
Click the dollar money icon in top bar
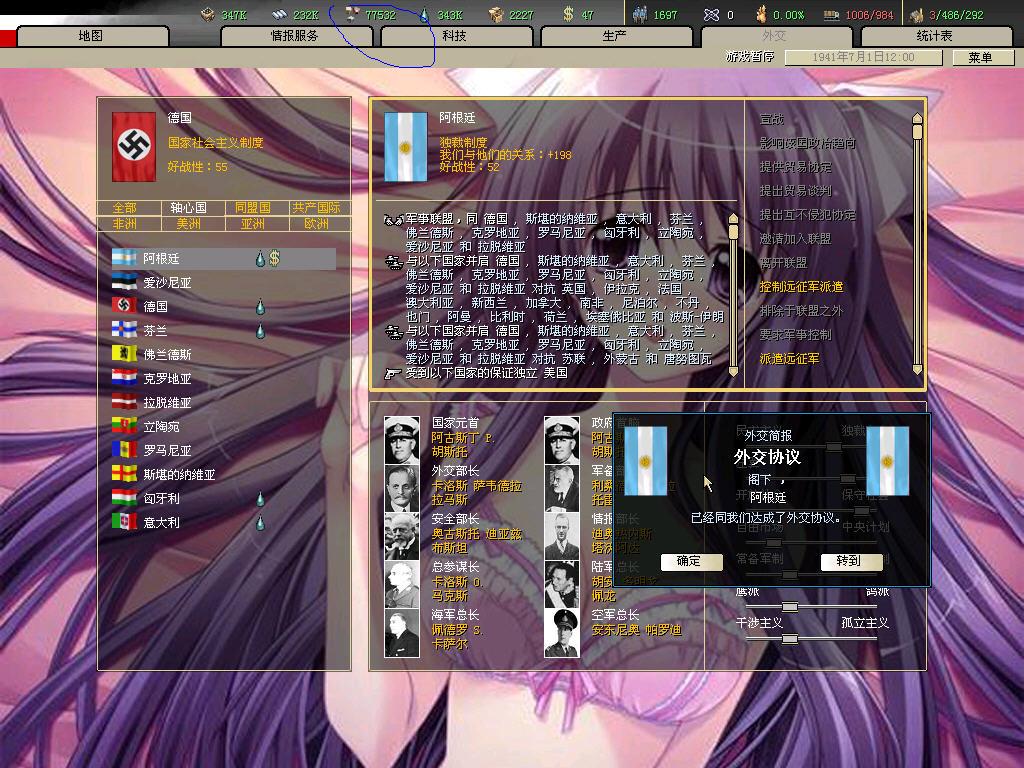pos(568,14)
